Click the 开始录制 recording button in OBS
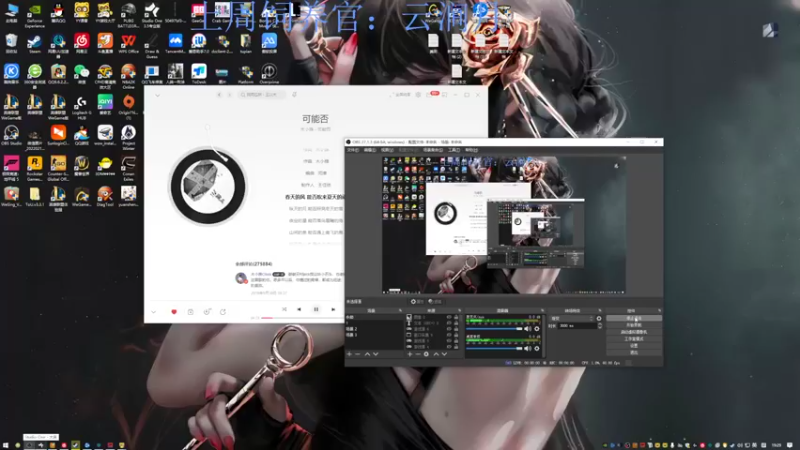The height and width of the screenshot is (450, 800). tap(634, 325)
